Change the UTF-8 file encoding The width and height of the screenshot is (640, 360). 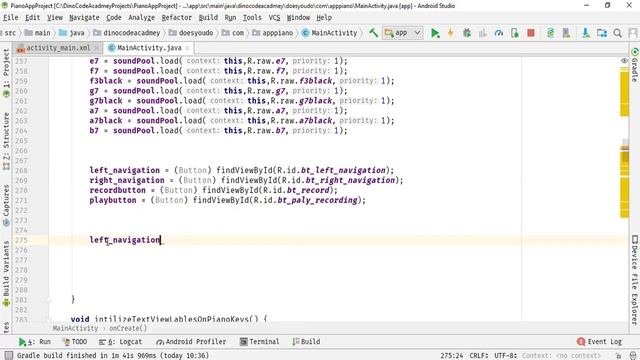point(505,356)
